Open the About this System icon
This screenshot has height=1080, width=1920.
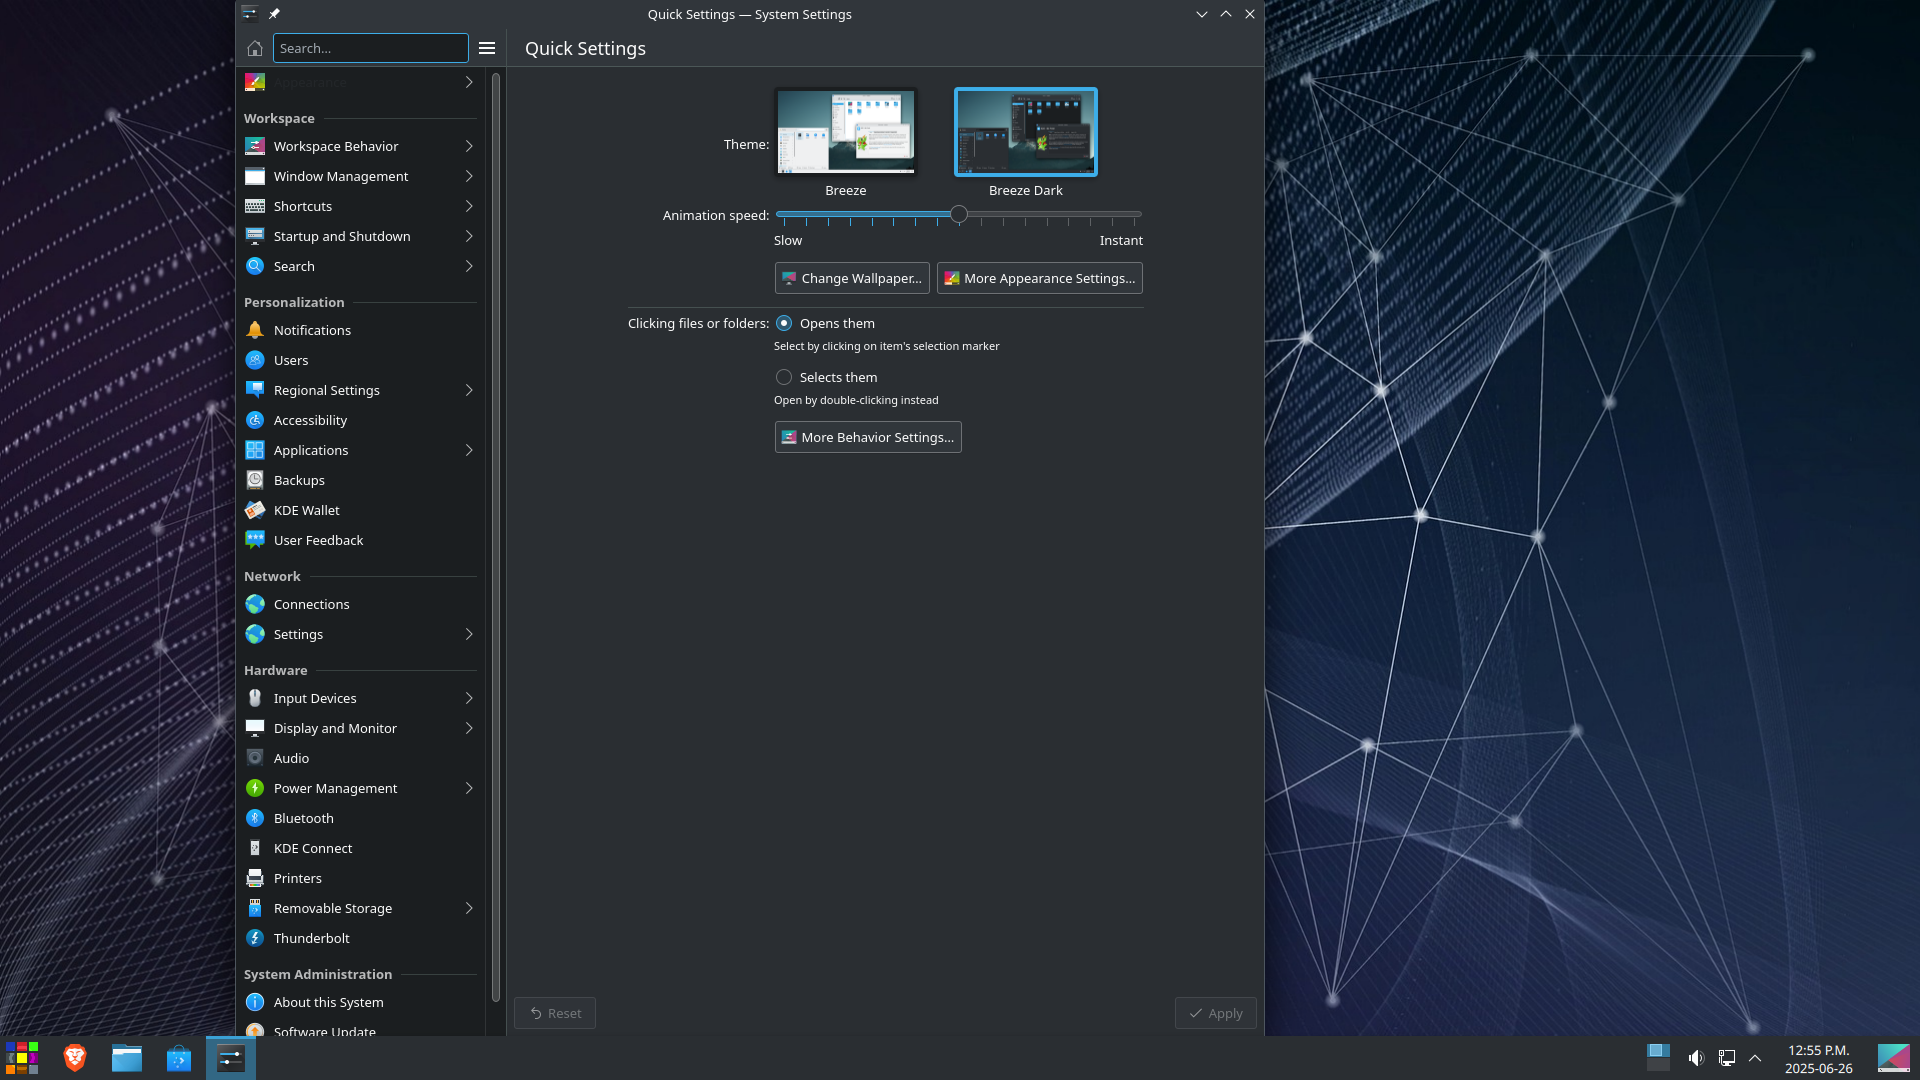(x=255, y=1002)
